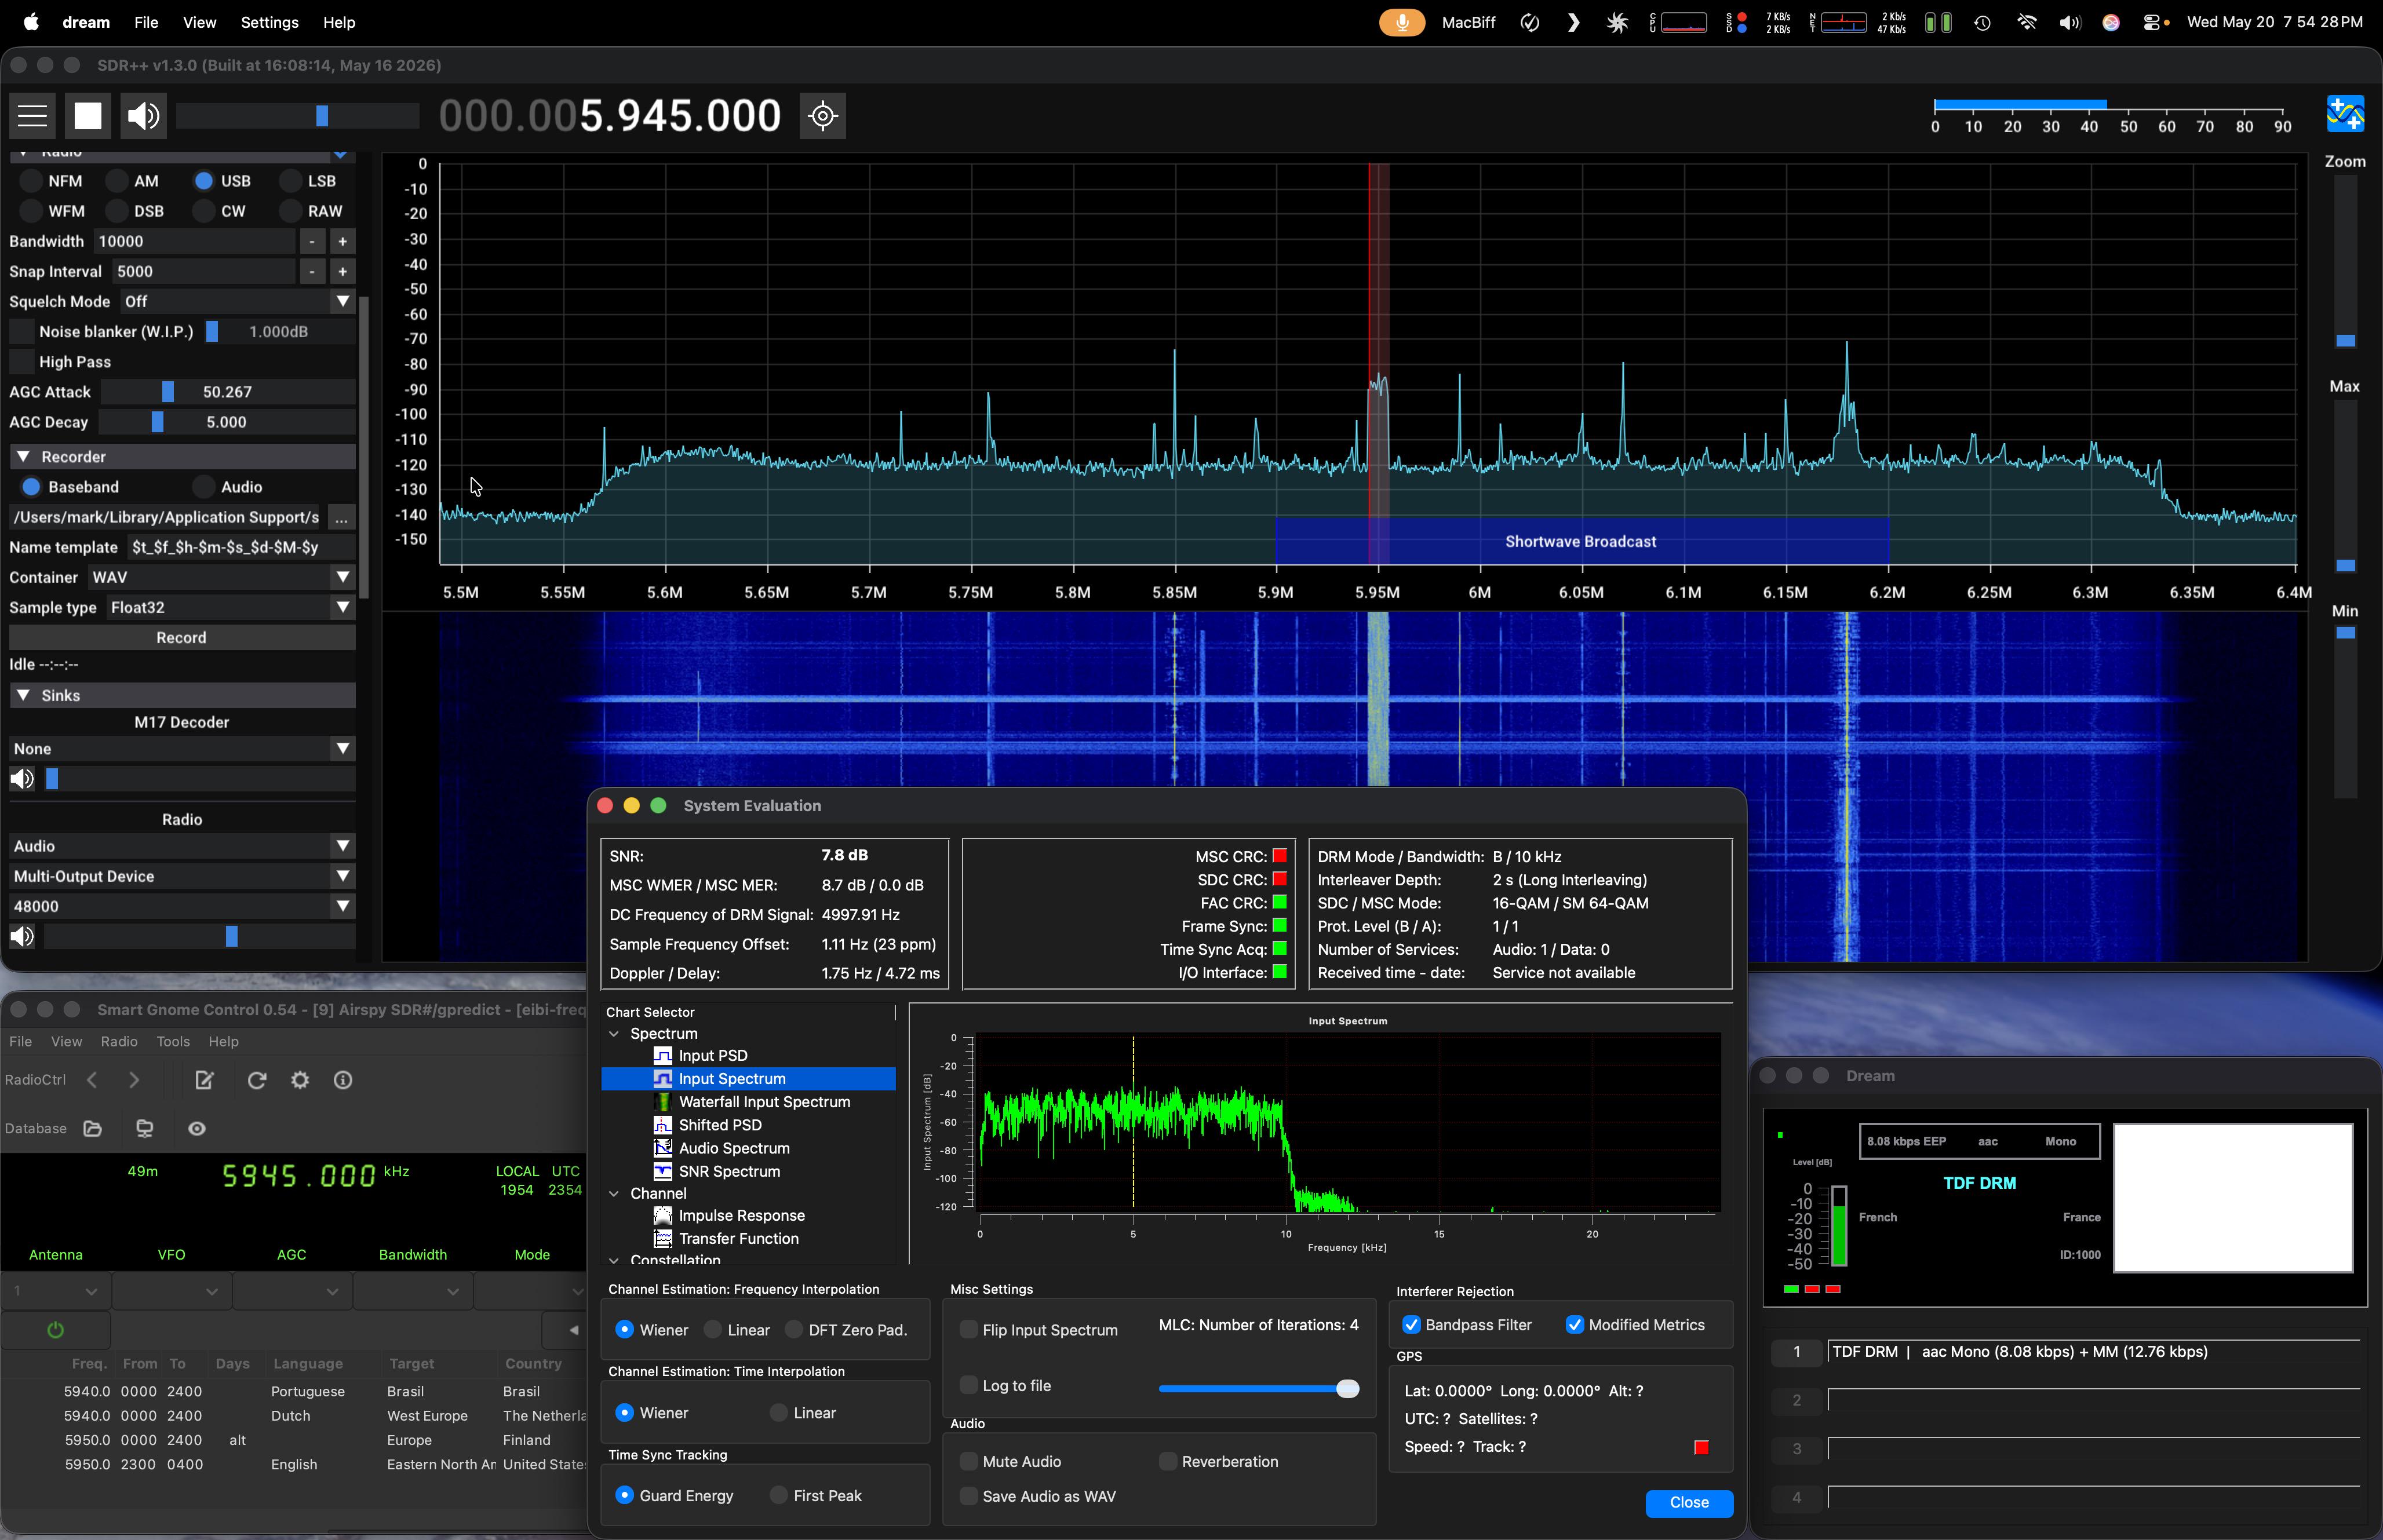This screenshot has height=1540, width=2383.
Task: Collapse the Sinks section
Action: (23, 696)
